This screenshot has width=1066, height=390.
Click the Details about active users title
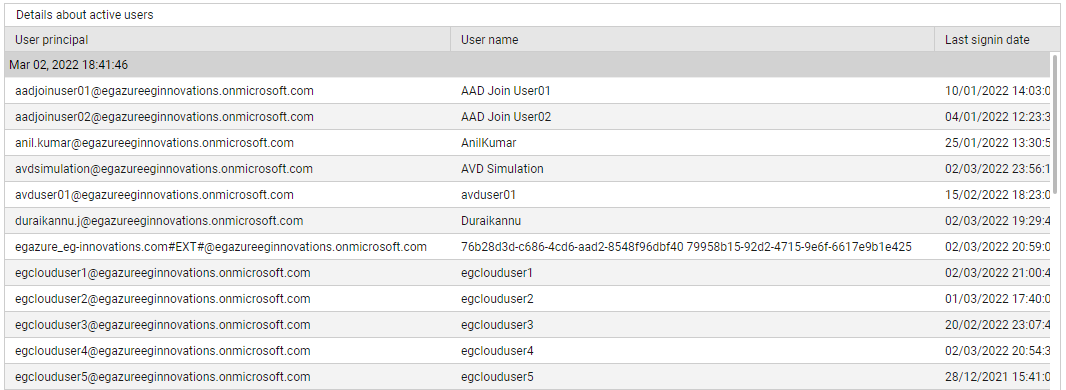point(85,15)
